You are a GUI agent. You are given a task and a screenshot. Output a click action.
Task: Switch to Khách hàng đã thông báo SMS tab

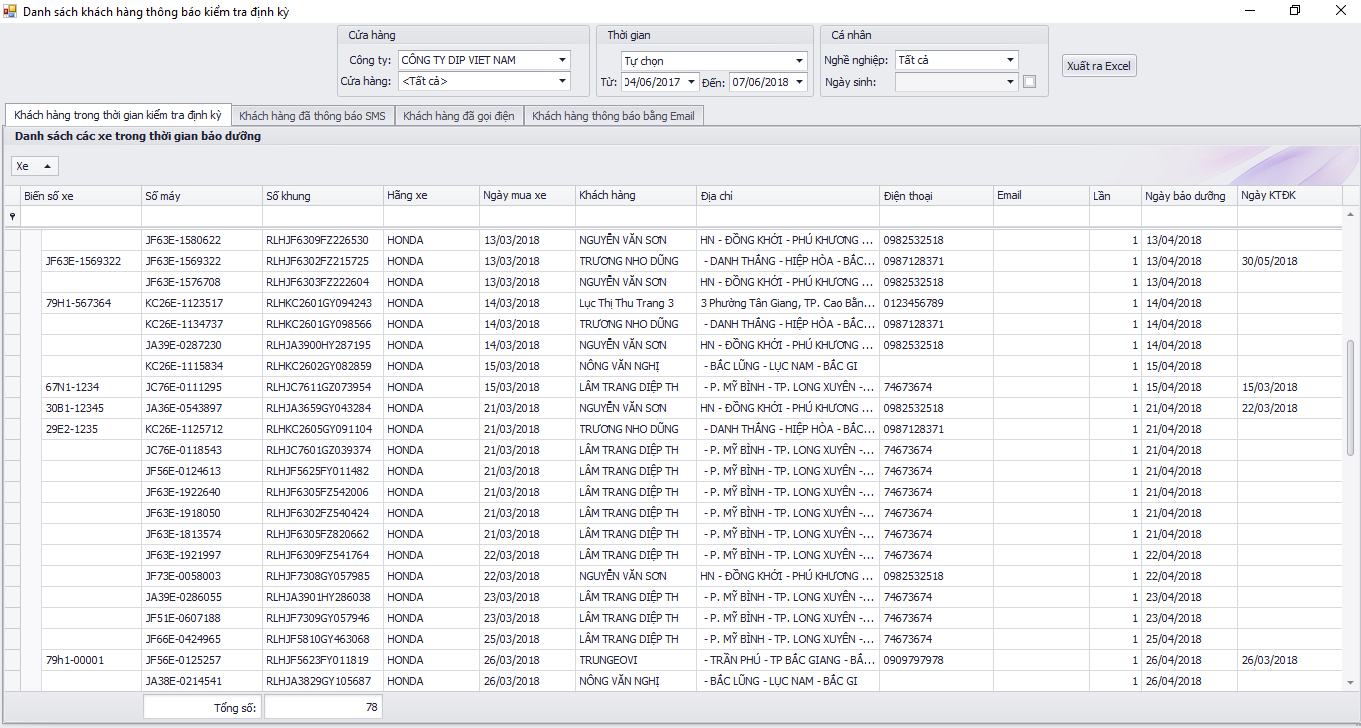(312, 116)
